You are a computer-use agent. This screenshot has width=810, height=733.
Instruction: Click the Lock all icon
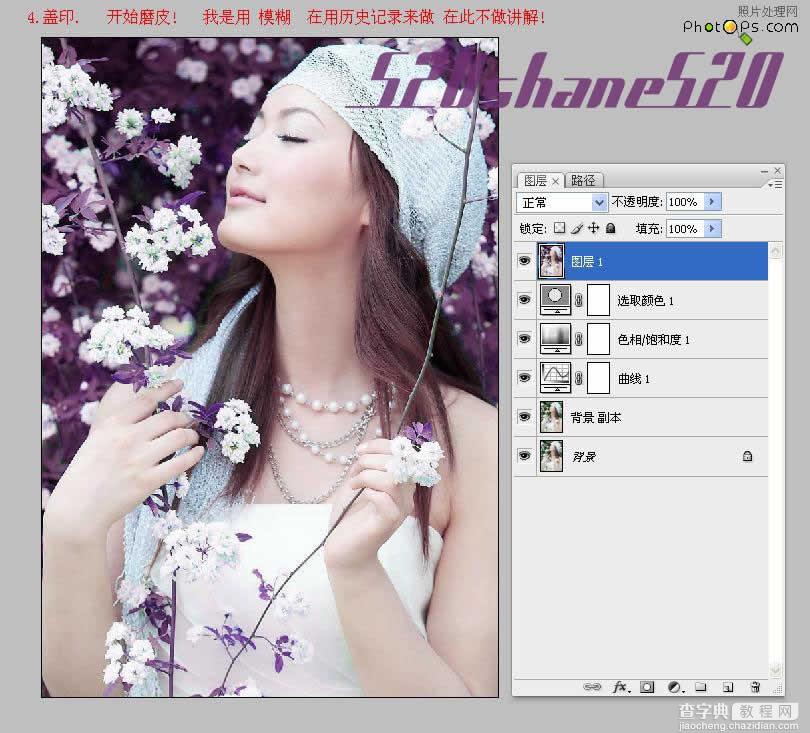(x=608, y=228)
